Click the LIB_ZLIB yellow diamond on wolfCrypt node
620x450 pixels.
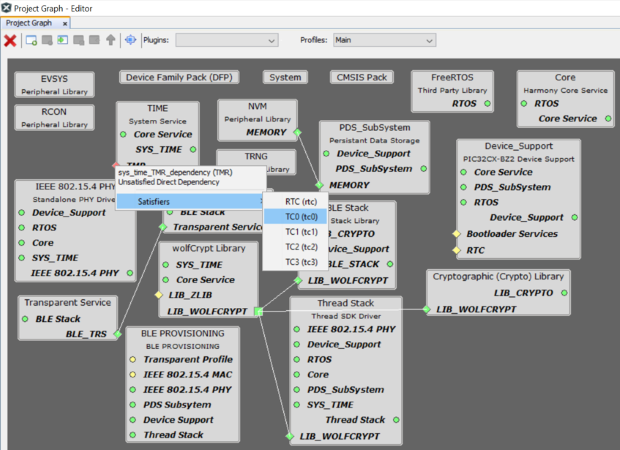tap(159, 295)
